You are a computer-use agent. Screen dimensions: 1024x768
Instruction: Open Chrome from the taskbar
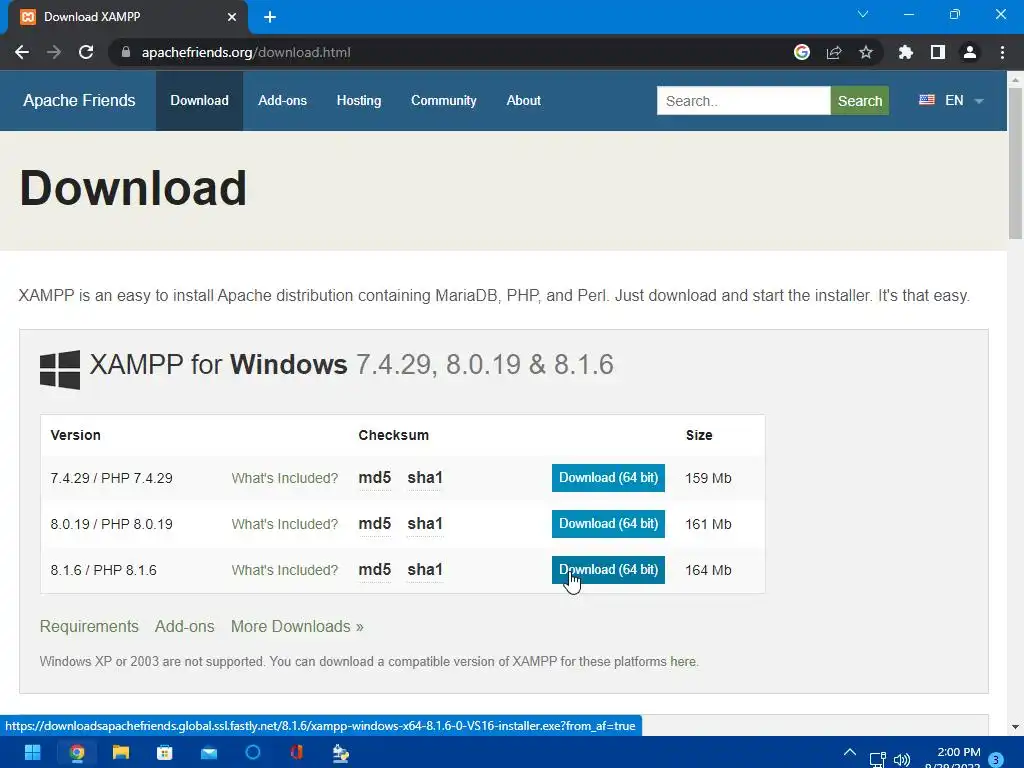[x=77, y=753]
